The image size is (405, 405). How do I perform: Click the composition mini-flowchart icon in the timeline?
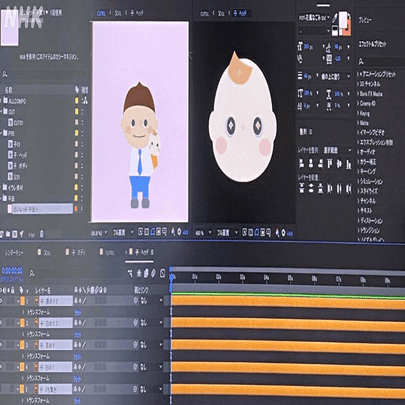point(130,274)
